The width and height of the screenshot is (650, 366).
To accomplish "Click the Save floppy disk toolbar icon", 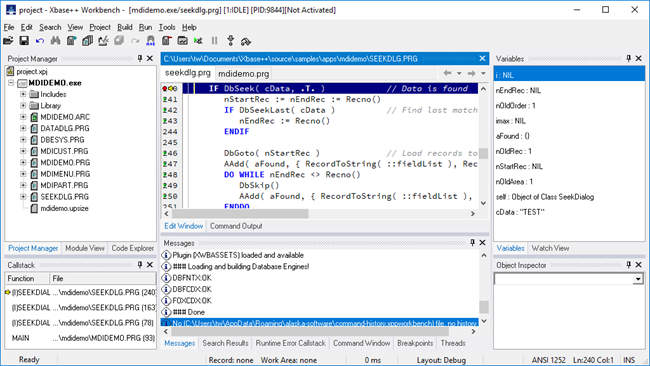I will click(x=24, y=41).
